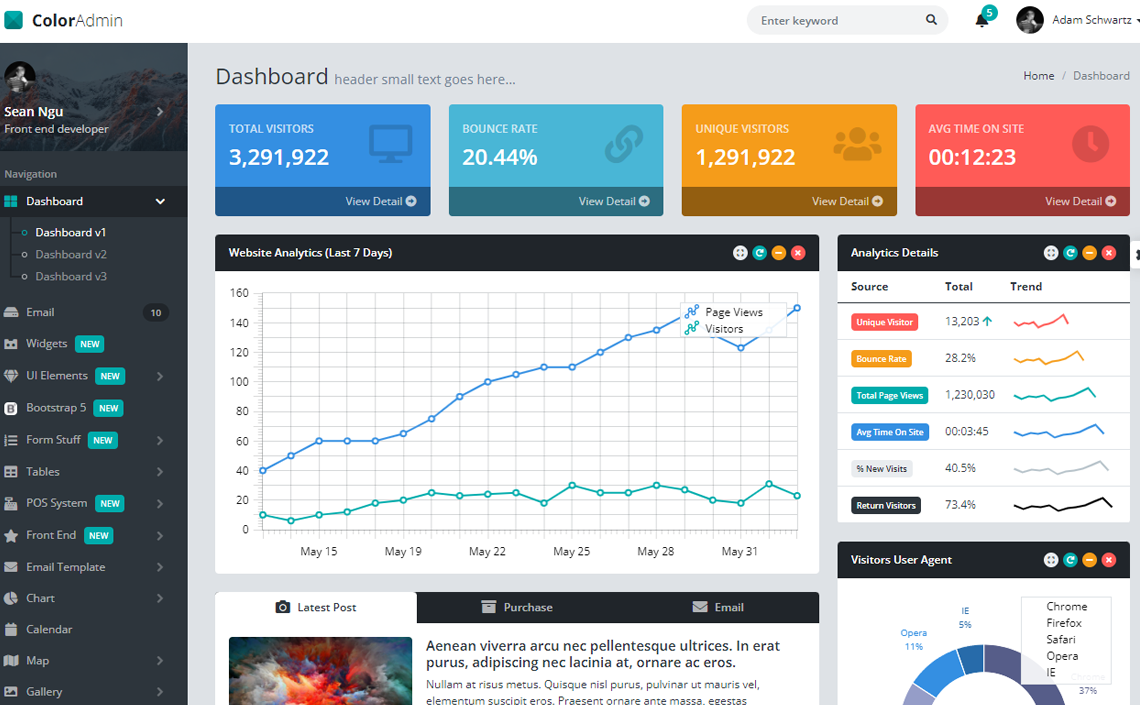The image size is (1140, 705).
Task: Expand the Website Analytics panel fullscreen
Action: [740, 253]
